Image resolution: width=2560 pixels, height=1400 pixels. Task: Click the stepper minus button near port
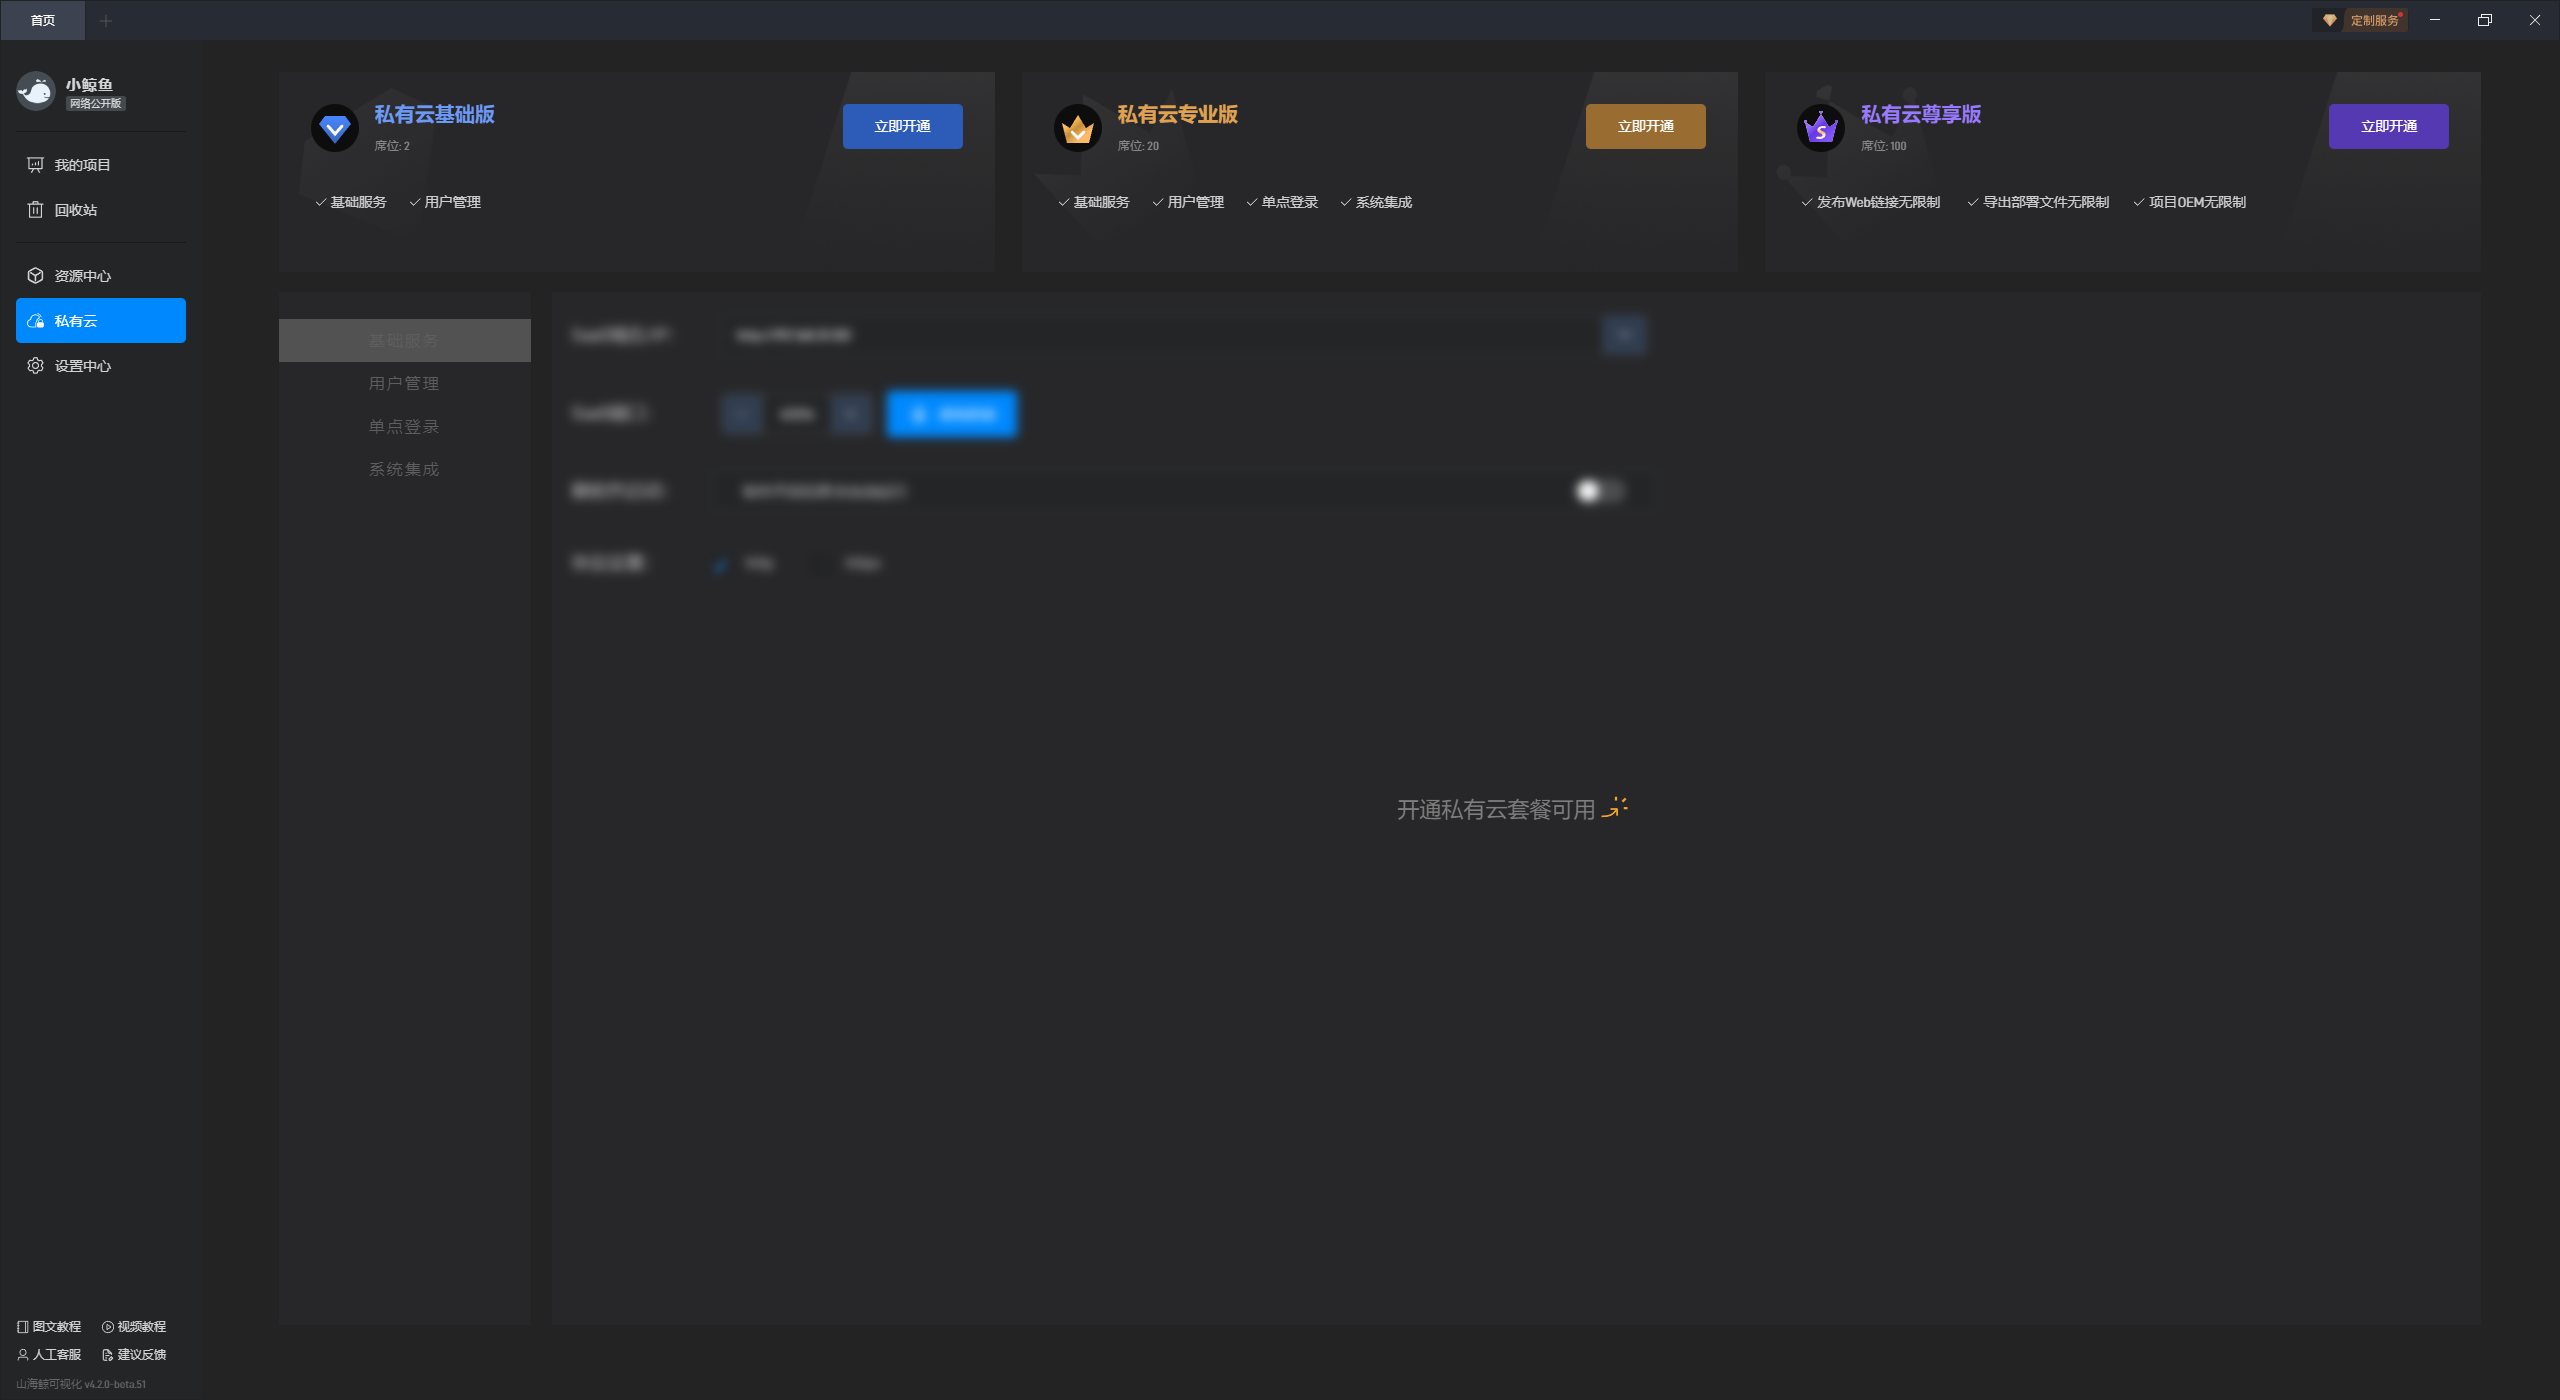coord(742,414)
